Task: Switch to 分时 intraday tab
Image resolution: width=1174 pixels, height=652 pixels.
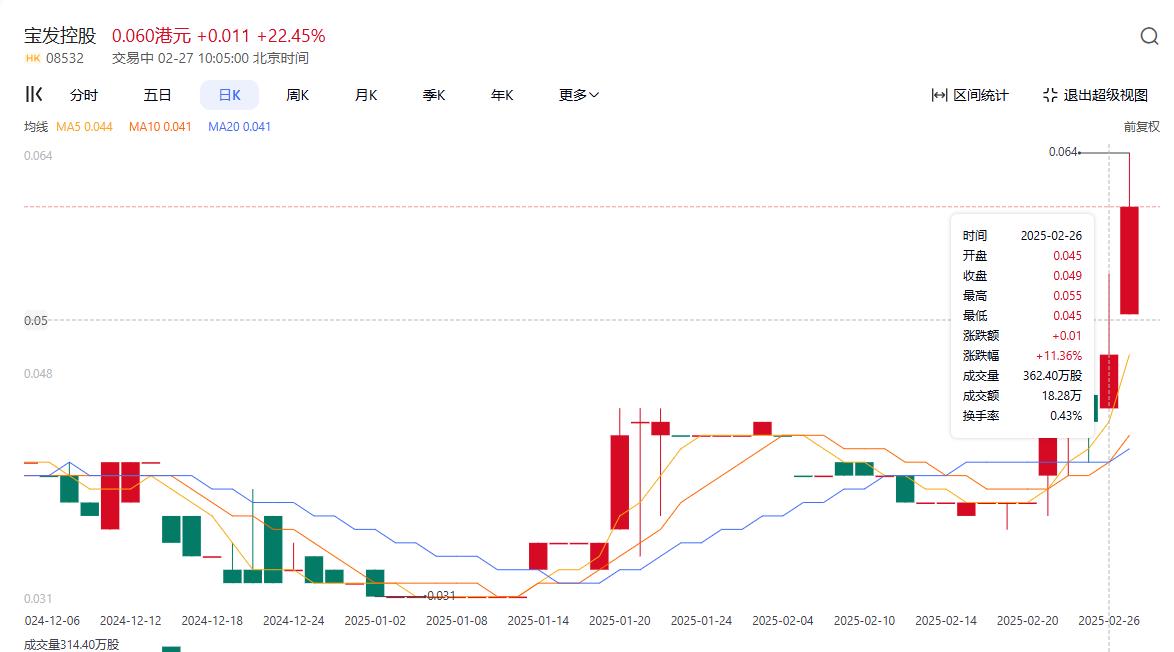Action: (x=84, y=95)
